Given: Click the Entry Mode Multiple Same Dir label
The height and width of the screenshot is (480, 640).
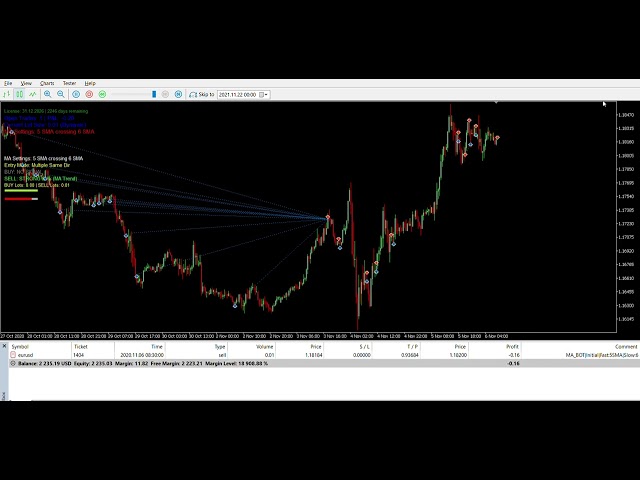Looking at the screenshot, I should click(x=37, y=165).
